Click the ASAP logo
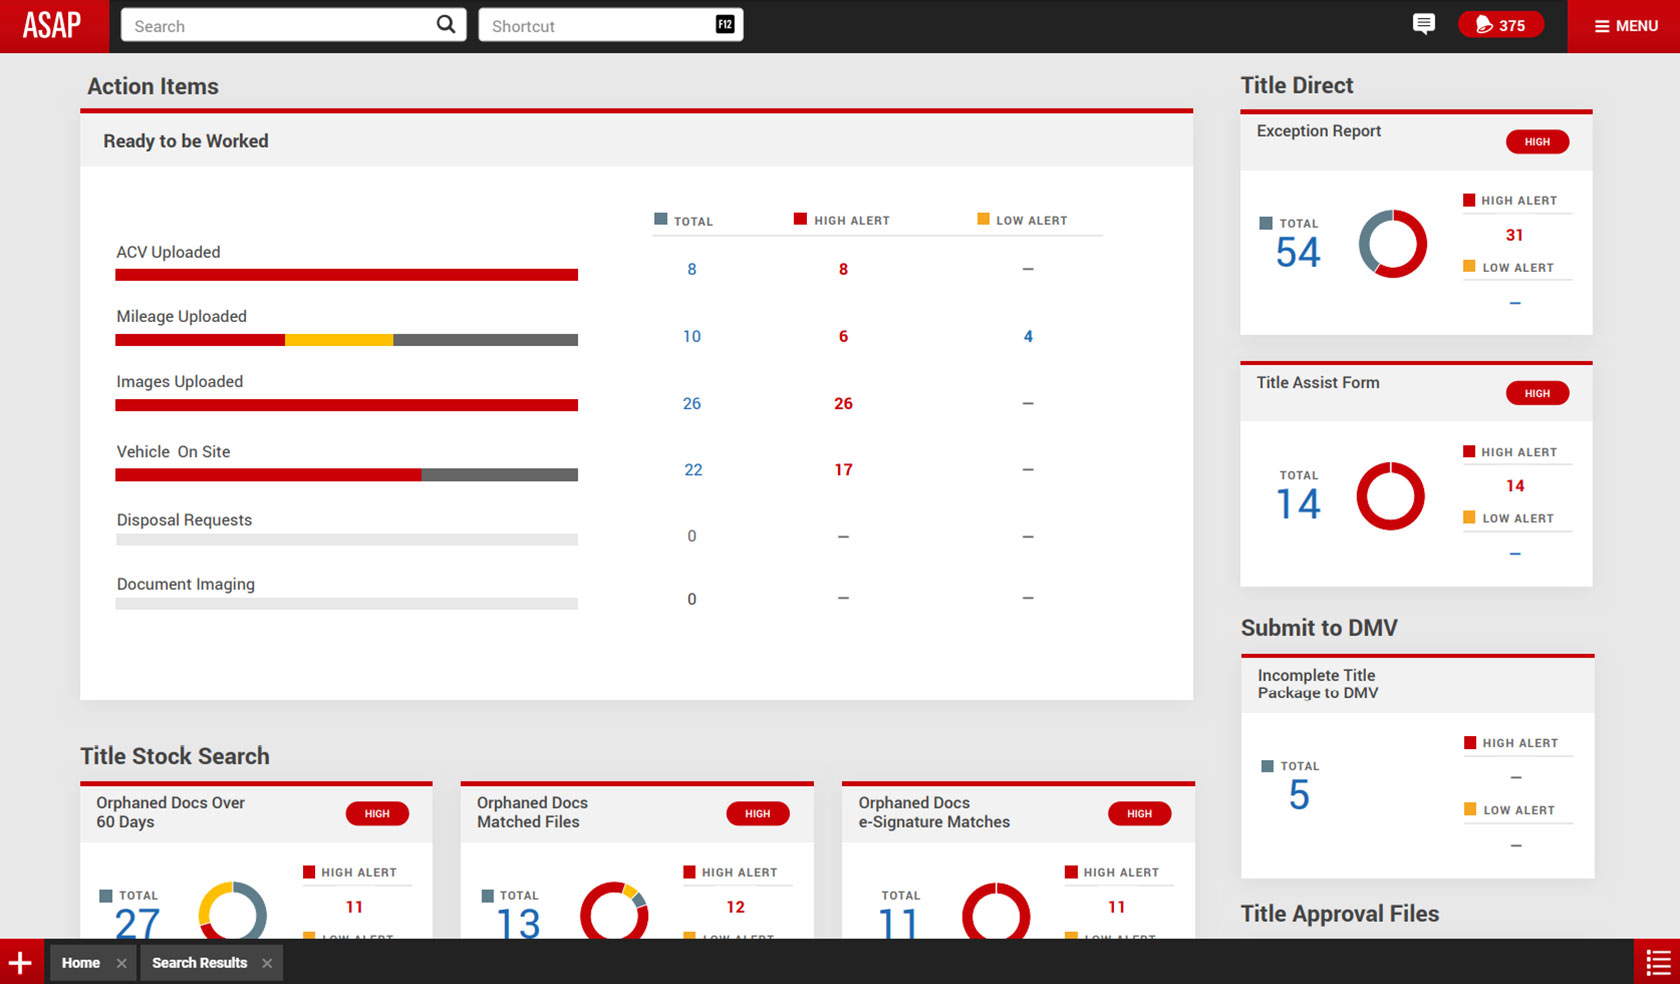Screen dimensions: 1680x984 (53, 26)
